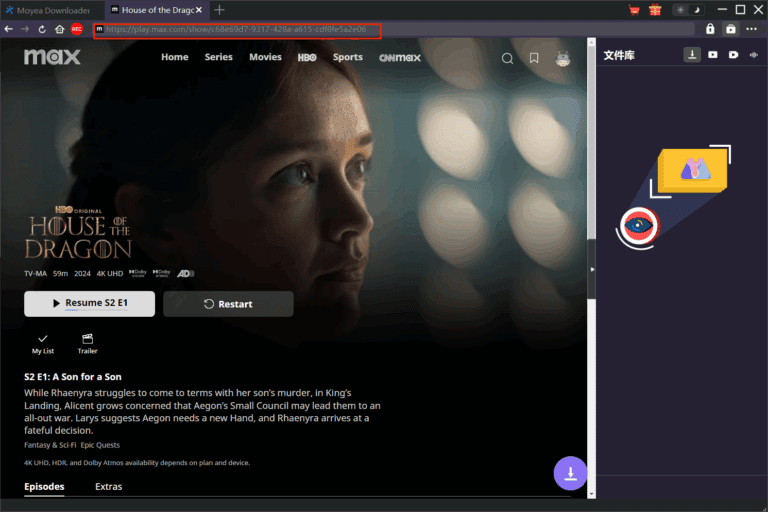Open the audio files view in library
Viewport: 768px width, 512px height.
754,55
